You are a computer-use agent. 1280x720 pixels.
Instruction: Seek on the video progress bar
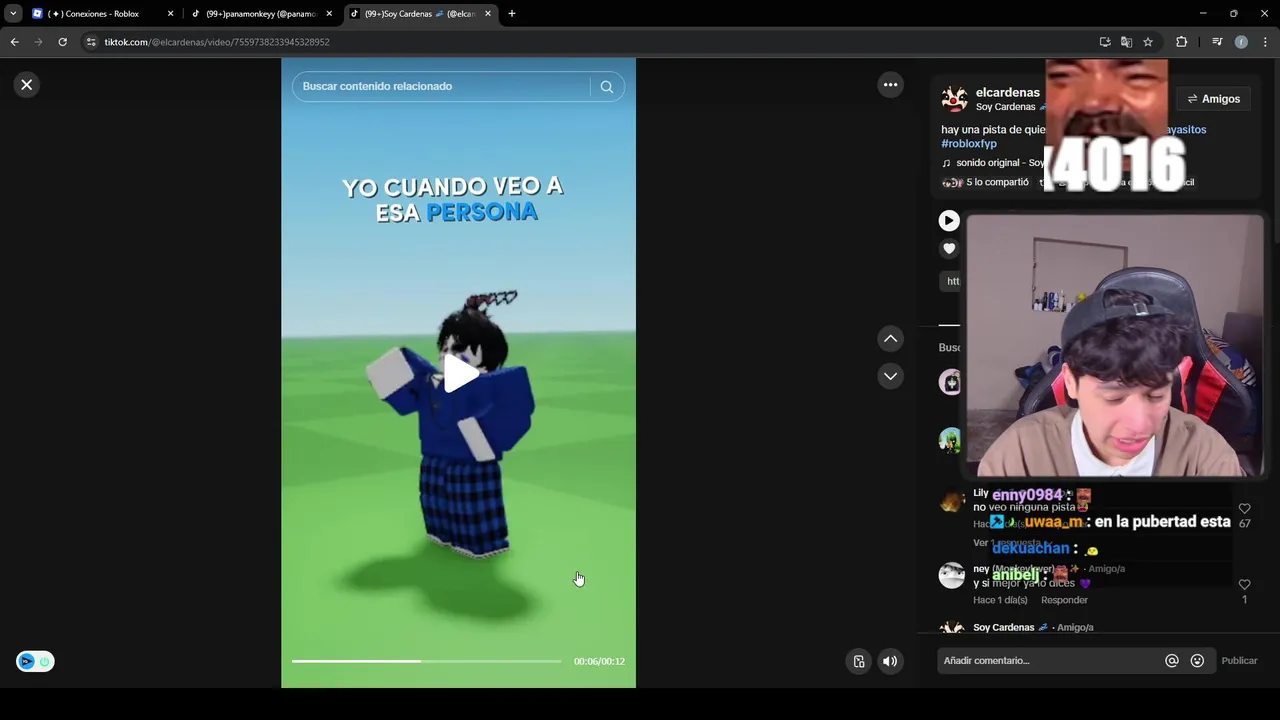pyautogui.click(x=427, y=661)
